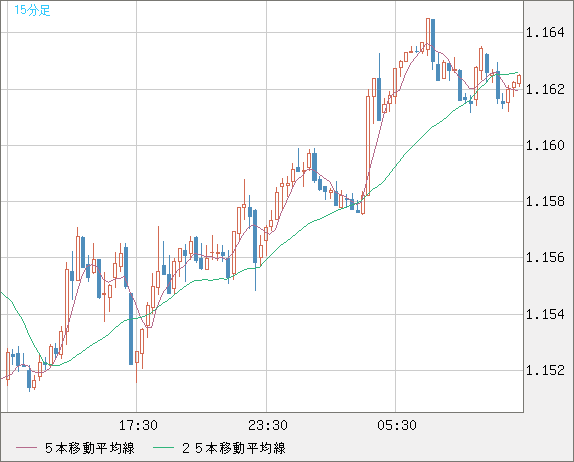The image size is (574, 462).
Task: Click the 25本移動平均線 legend label
Action: pyautogui.click(x=234, y=448)
